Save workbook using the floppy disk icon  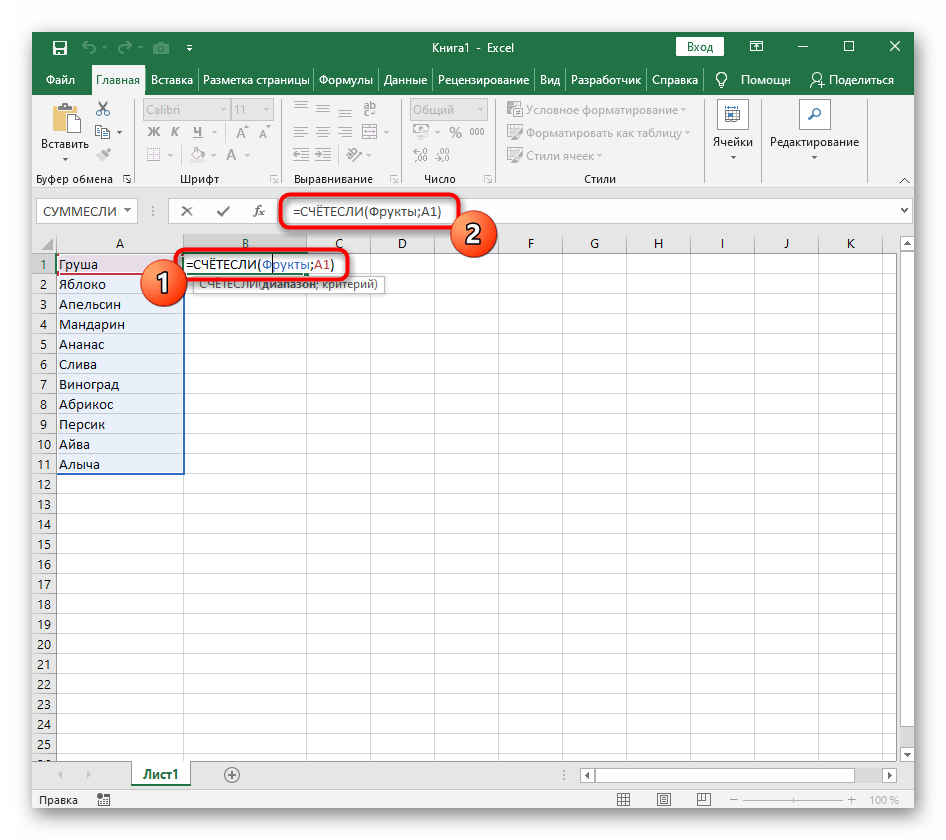point(60,47)
